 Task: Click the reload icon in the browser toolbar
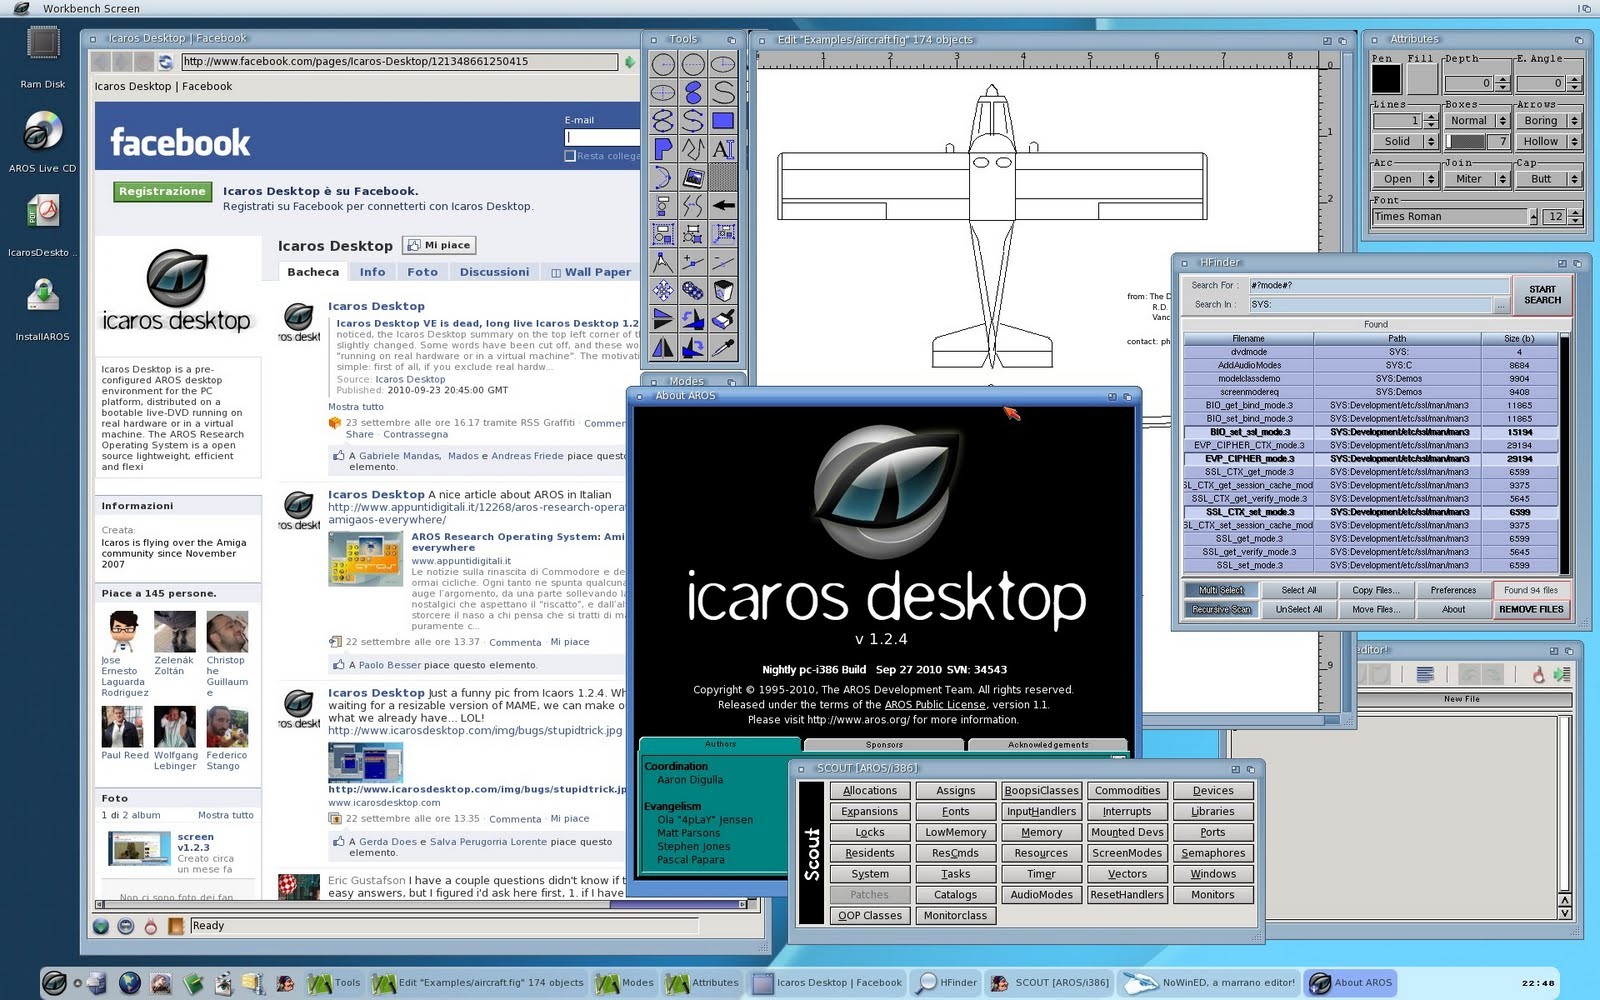coord(165,62)
